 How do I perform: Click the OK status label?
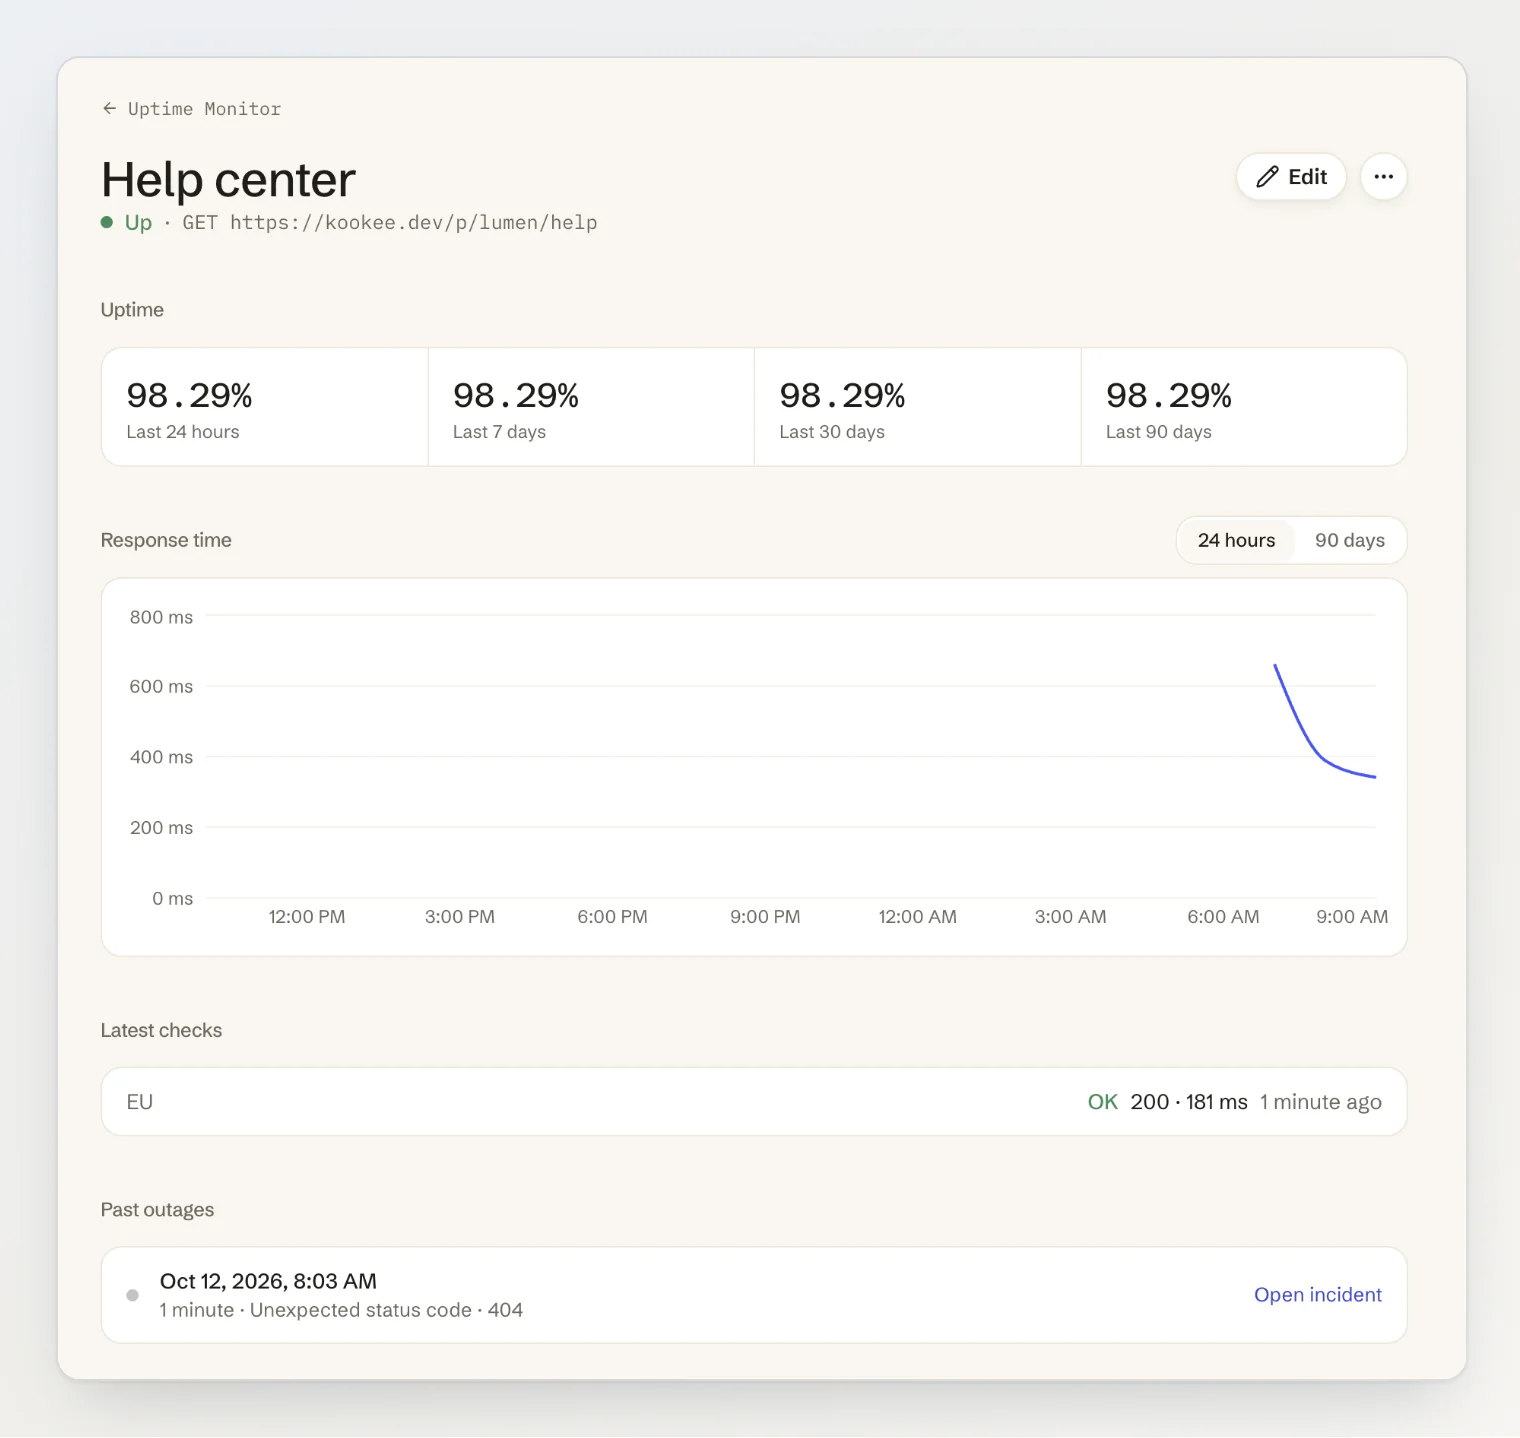(1103, 1102)
